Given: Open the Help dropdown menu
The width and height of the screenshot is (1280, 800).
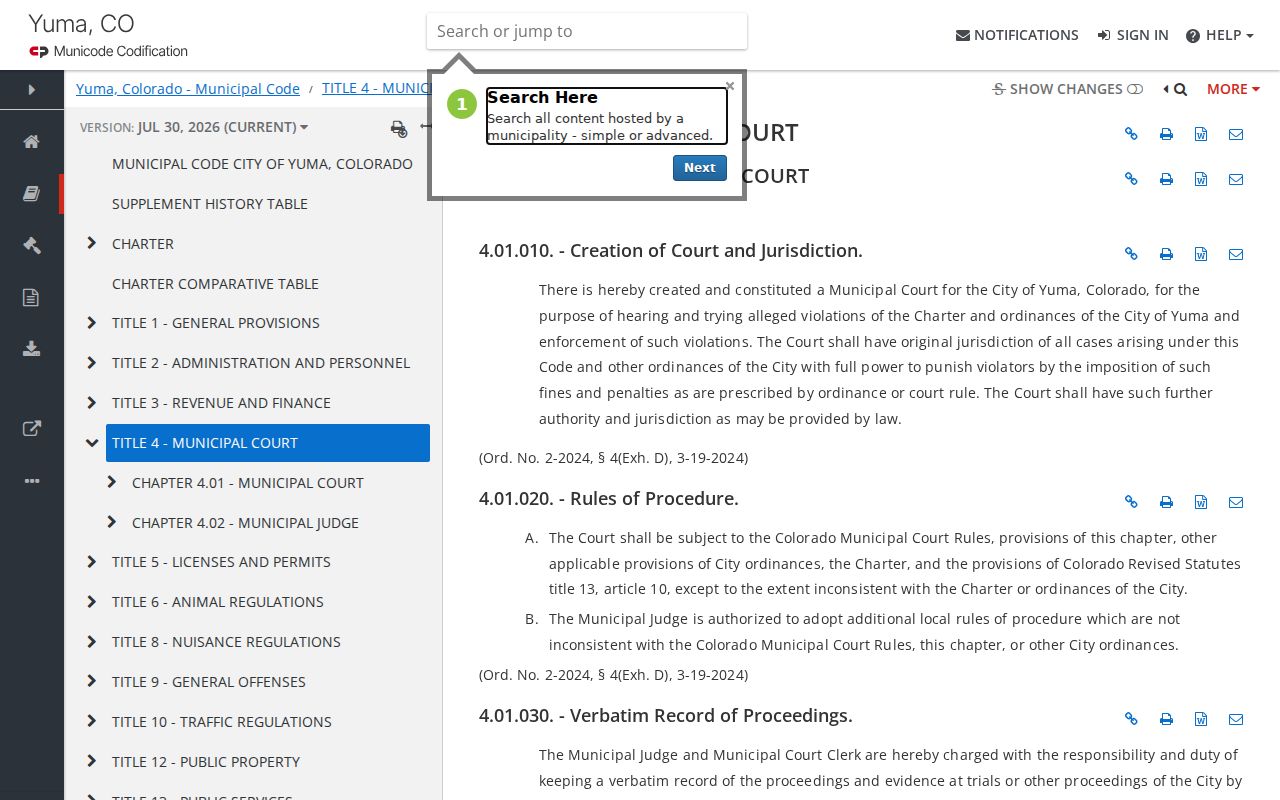Looking at the screenshot, I should pos(1219,35).
